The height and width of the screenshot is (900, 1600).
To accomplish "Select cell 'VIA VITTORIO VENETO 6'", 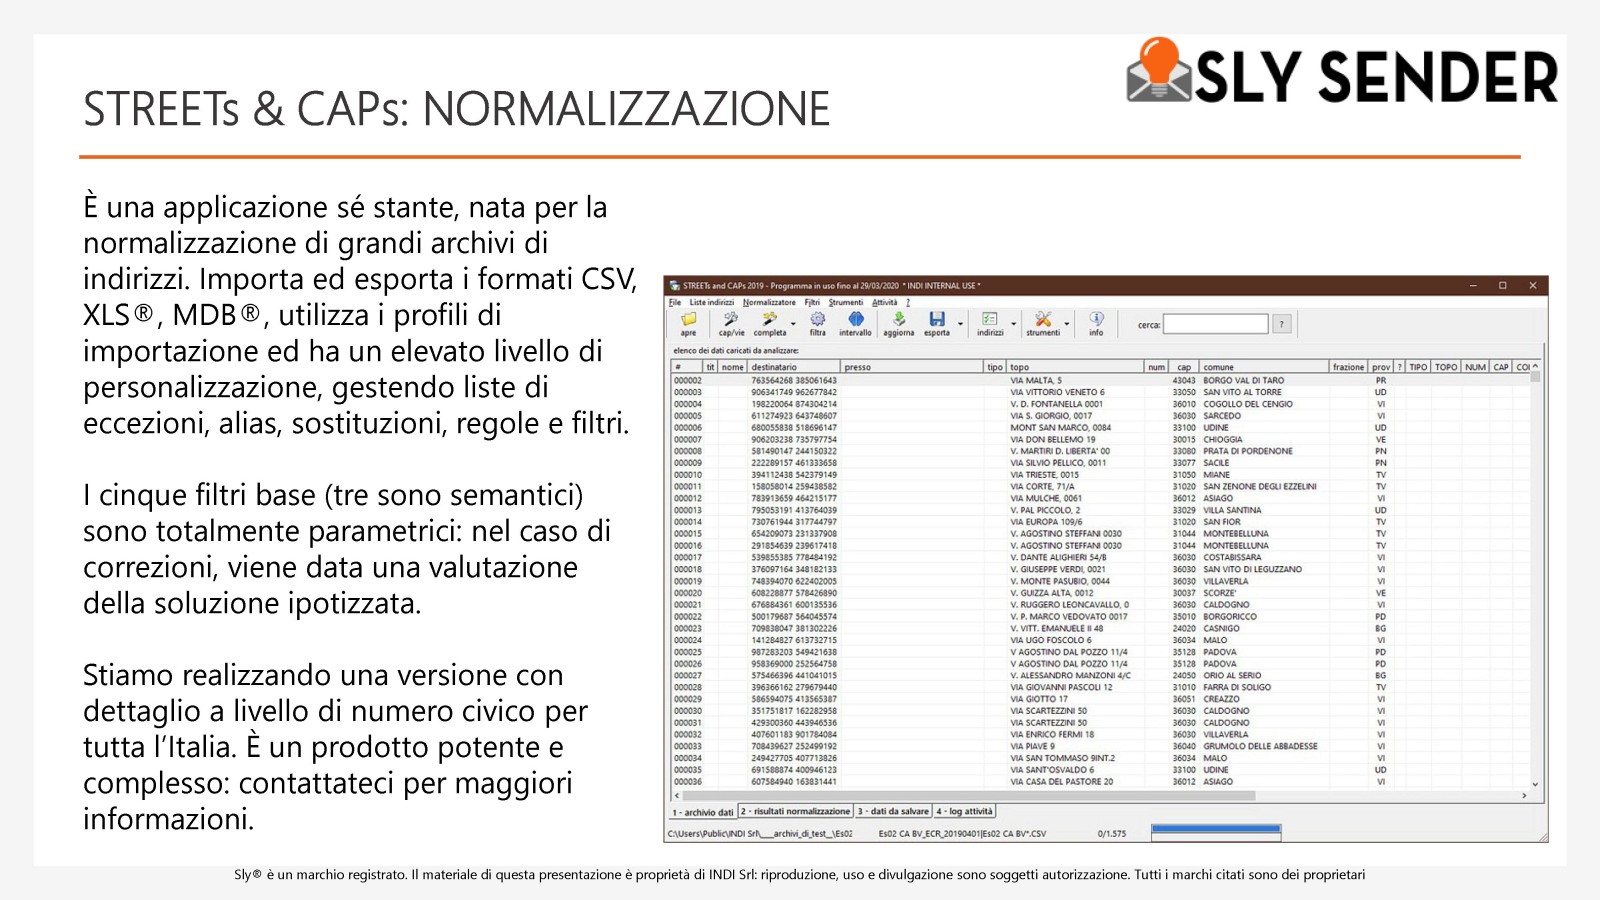I will pos(1057,392).
